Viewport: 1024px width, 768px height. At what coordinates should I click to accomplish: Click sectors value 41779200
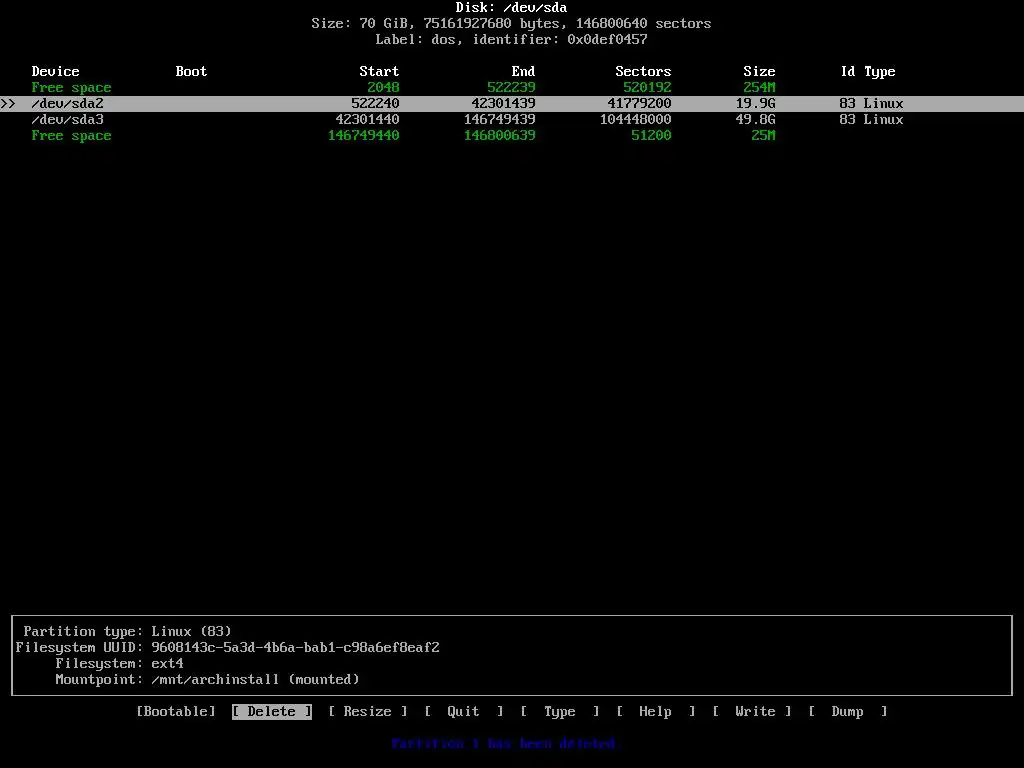[639, 103]
